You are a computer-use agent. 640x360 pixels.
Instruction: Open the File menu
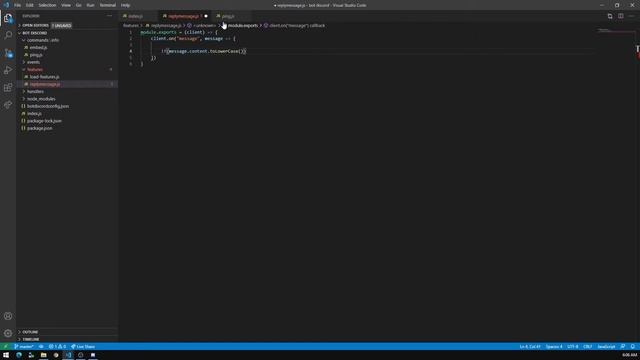point(18,5)
